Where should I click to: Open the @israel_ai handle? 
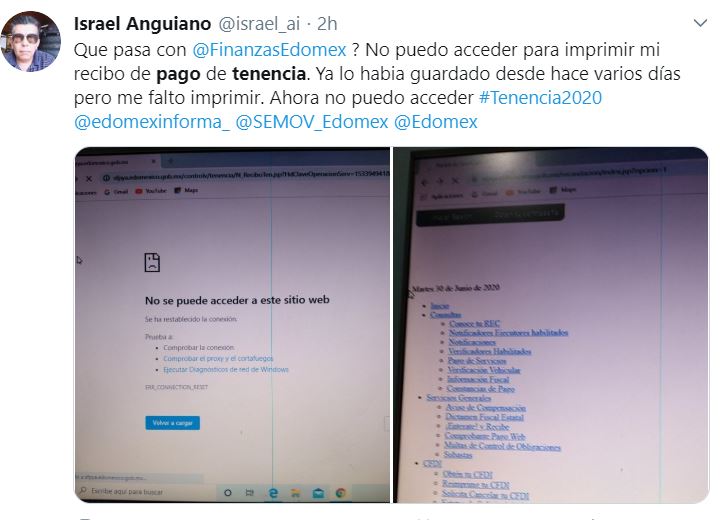[259, 23]
